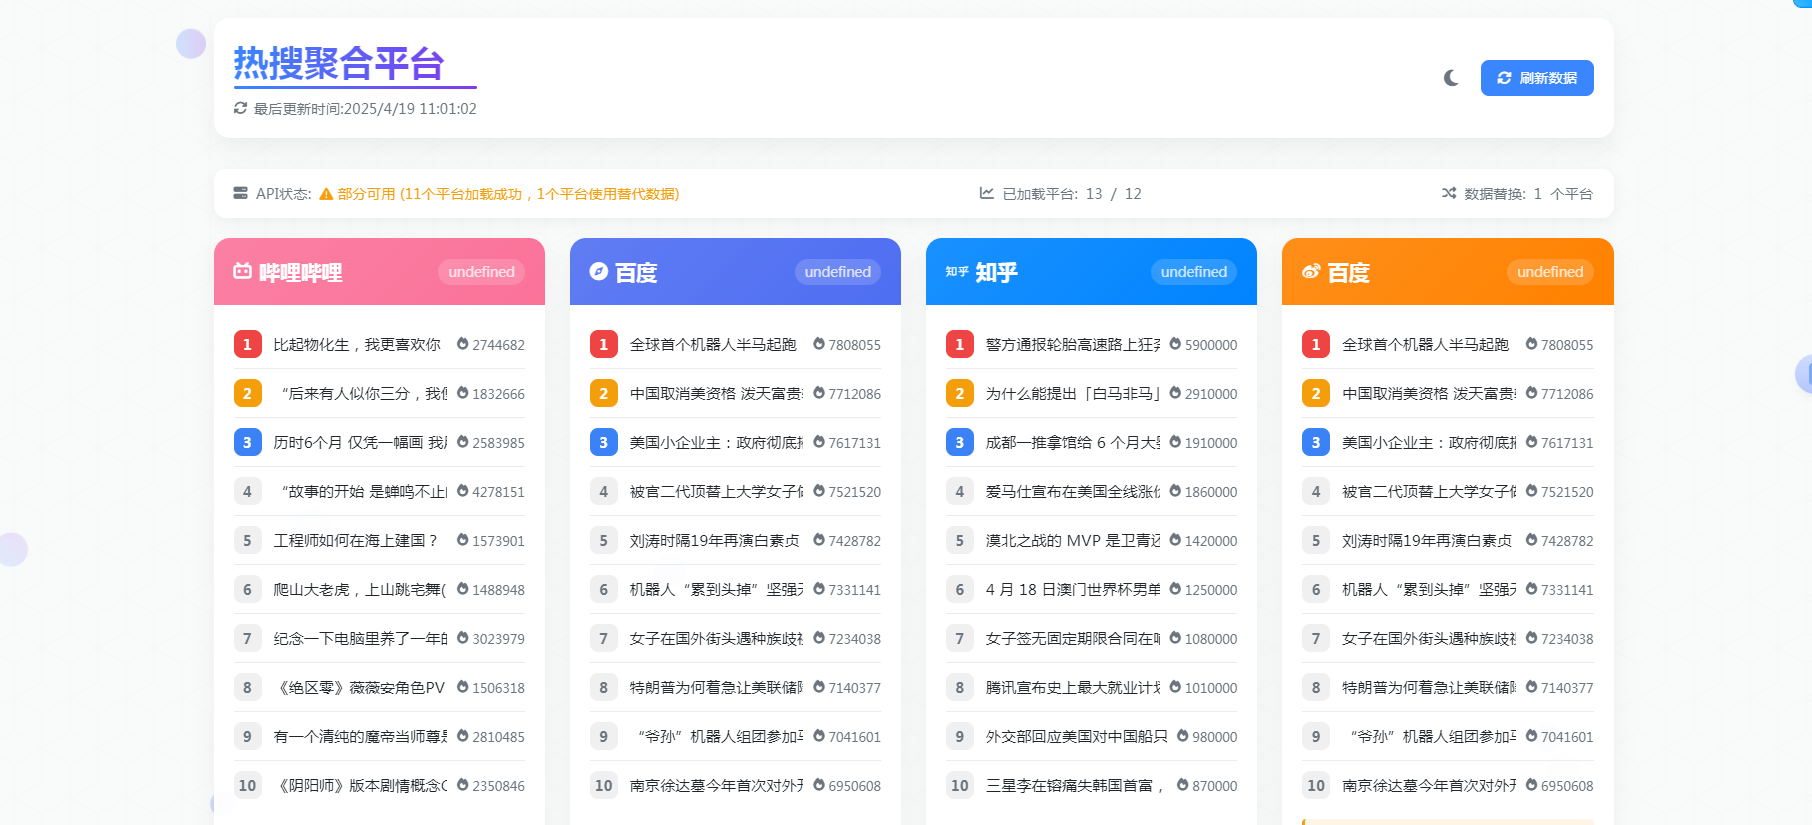Click flame icon beside 3023979
The height and width of the screenshot is (825, 1812).
click(462, 638)
